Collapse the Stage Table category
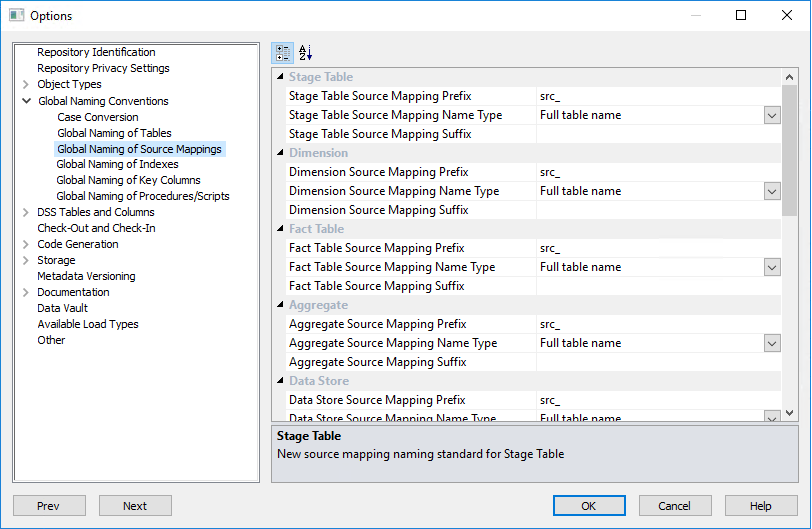Image resolution: width=812 pixels, height=529 pixels. (x=280, y=77)
